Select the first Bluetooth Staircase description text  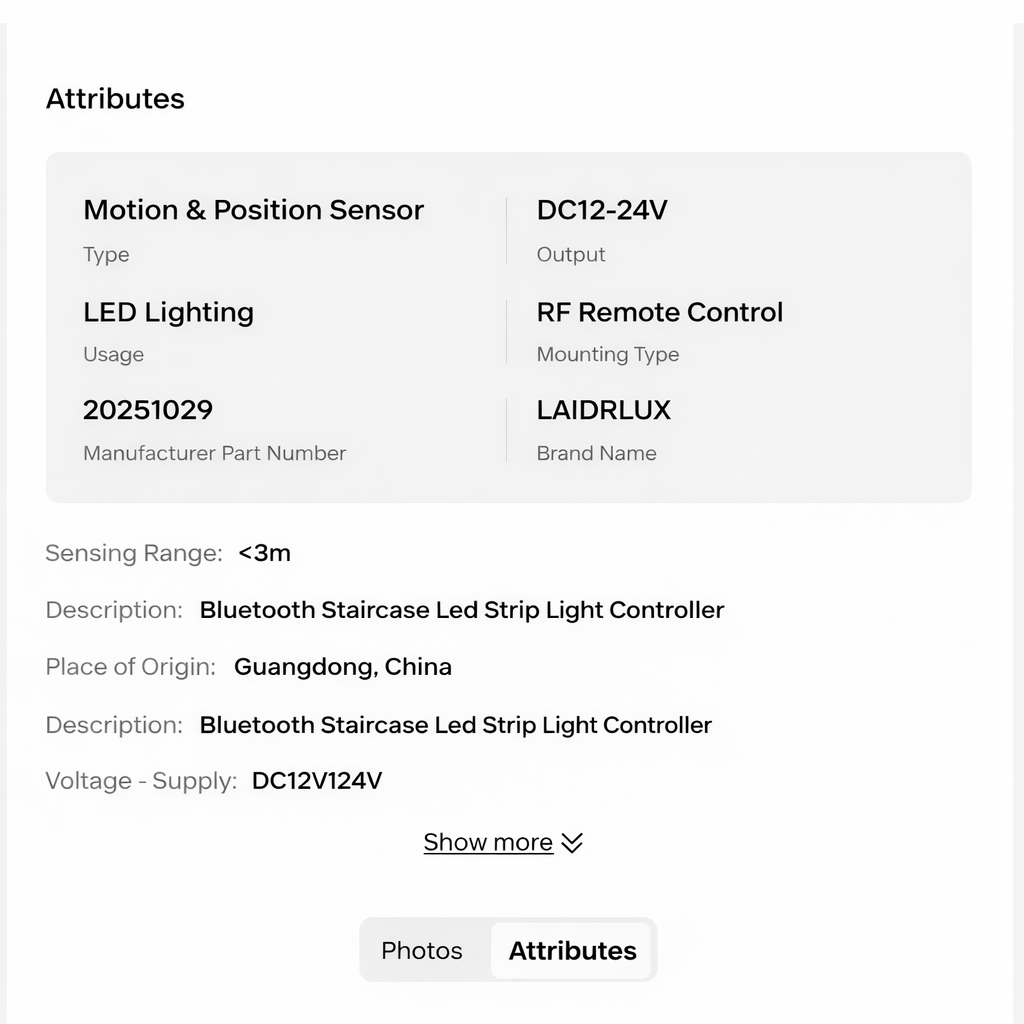pyautogui.click(x=462, y=610)
